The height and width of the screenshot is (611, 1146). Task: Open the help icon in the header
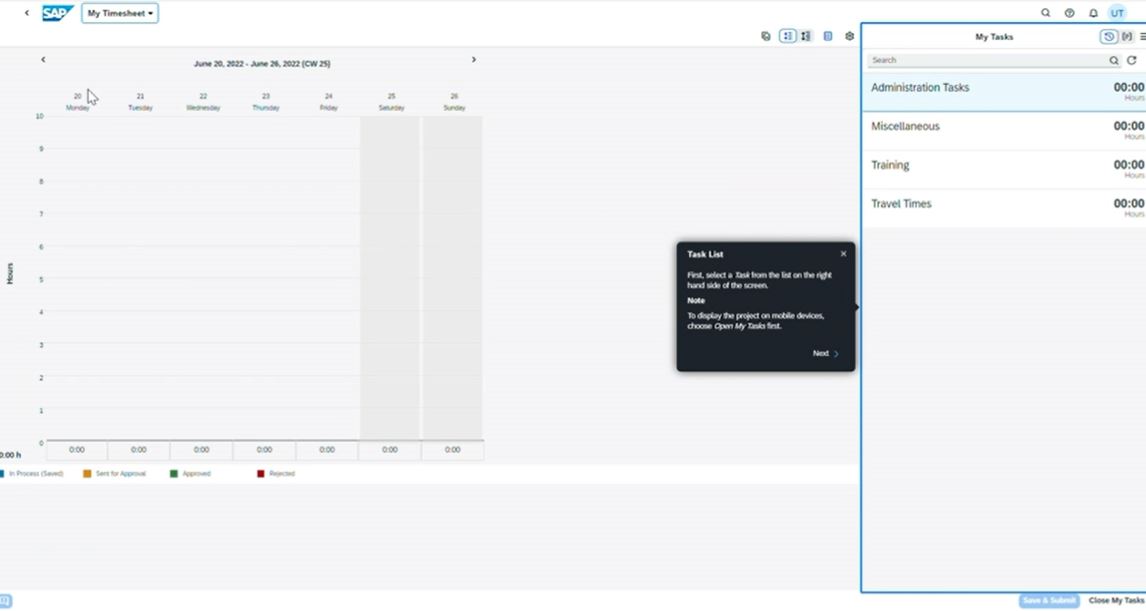coord(1069,12)
